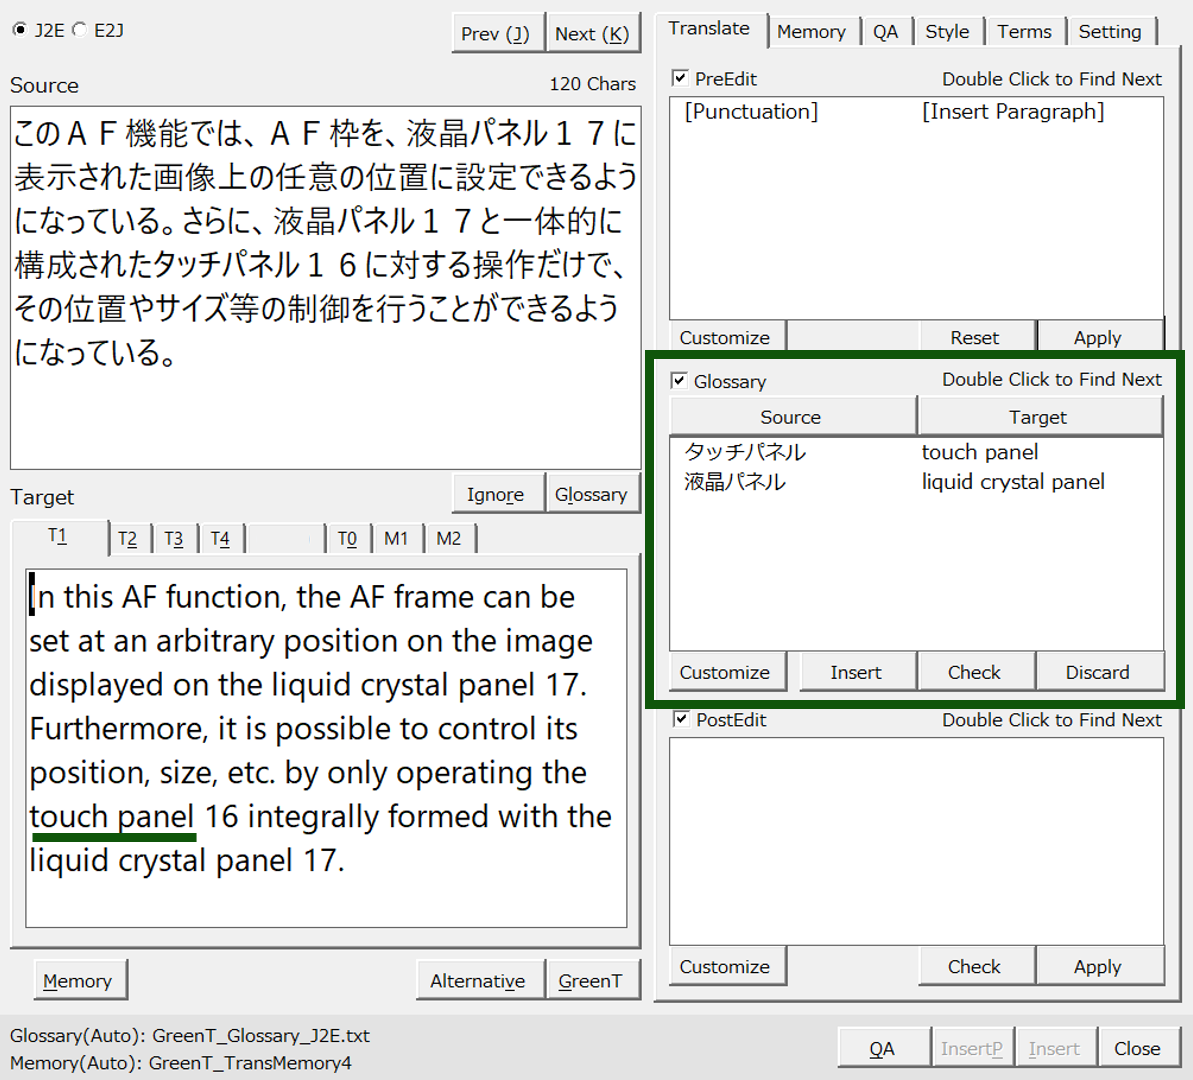The height and width of the screenshot is (1080, 1193).
Task: Click the Source column header in Glossary
Action: 790,417
